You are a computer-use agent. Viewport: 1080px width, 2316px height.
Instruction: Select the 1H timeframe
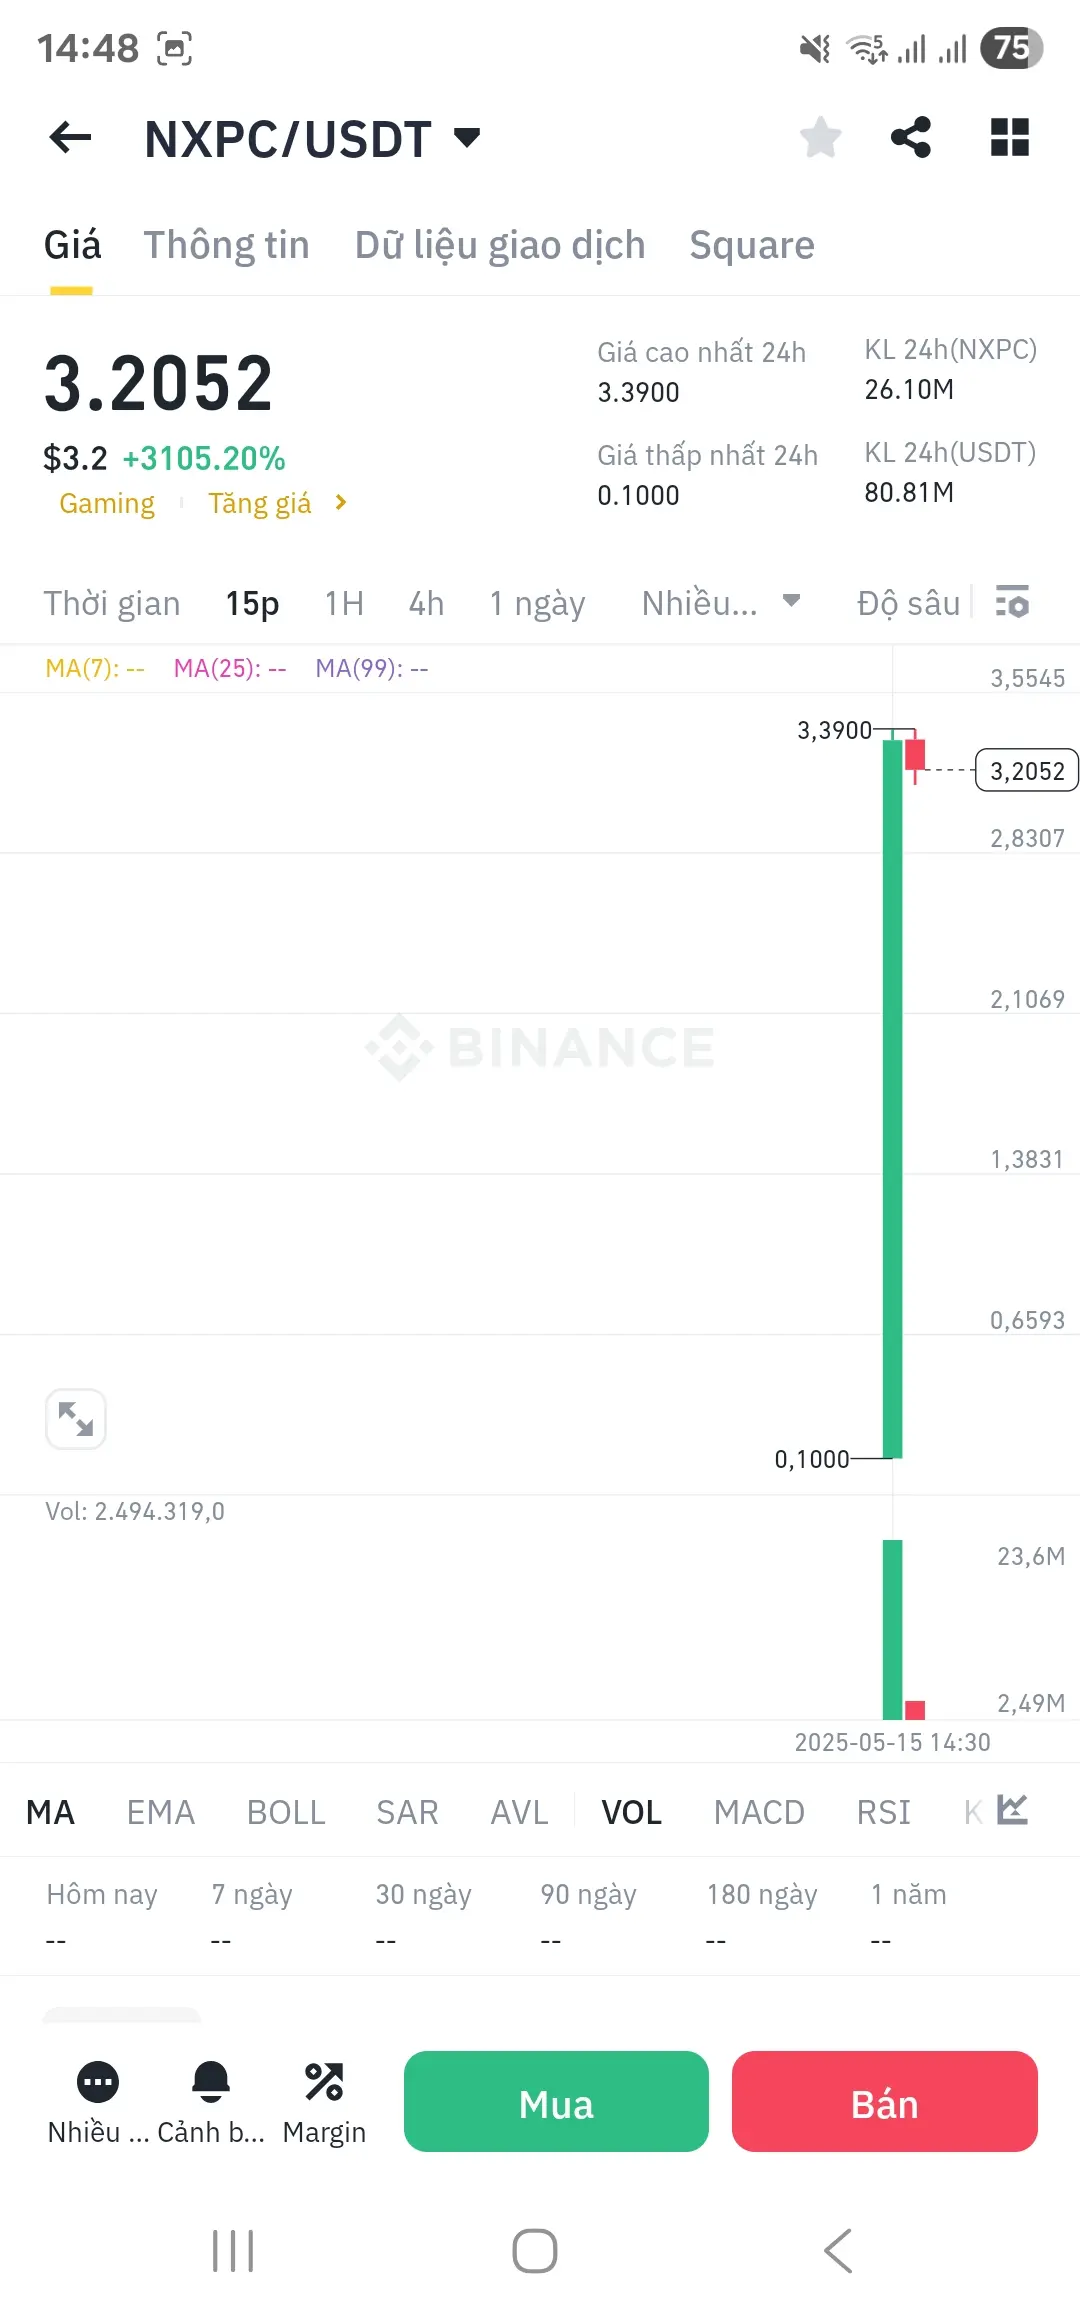point(344,603)
